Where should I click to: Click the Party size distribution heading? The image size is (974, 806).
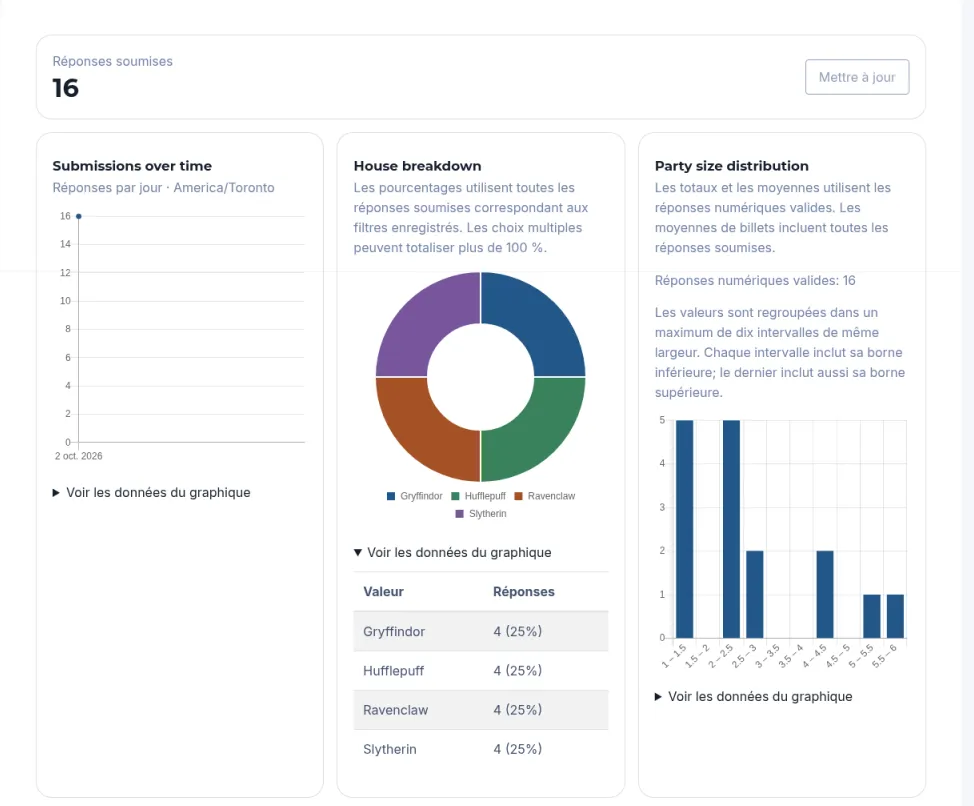[732, 166]
